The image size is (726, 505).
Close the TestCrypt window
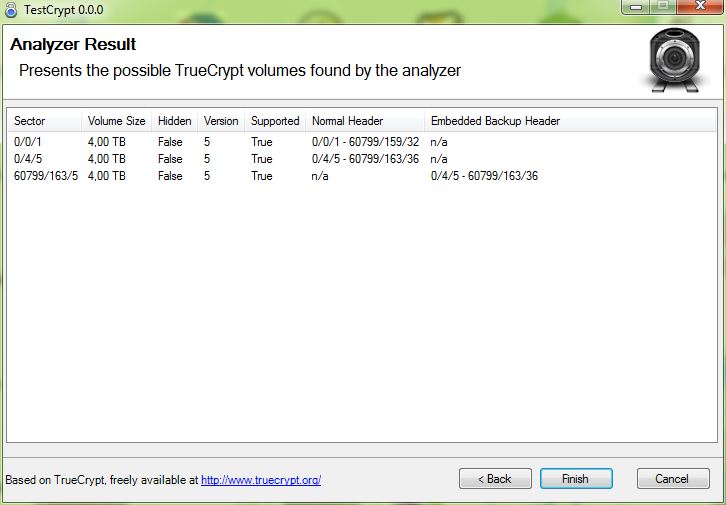700,6
